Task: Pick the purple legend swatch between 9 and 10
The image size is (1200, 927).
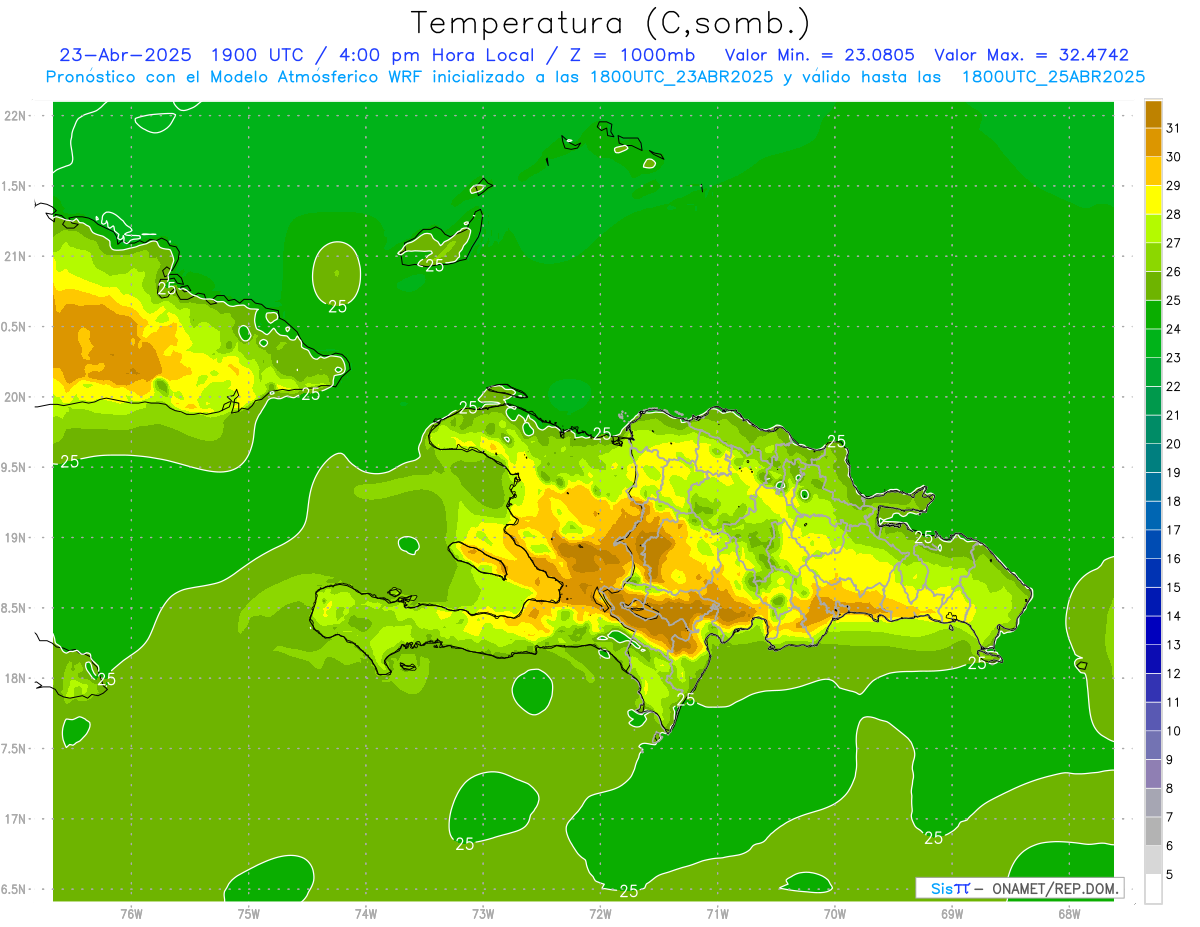Action: (1153, 745)
